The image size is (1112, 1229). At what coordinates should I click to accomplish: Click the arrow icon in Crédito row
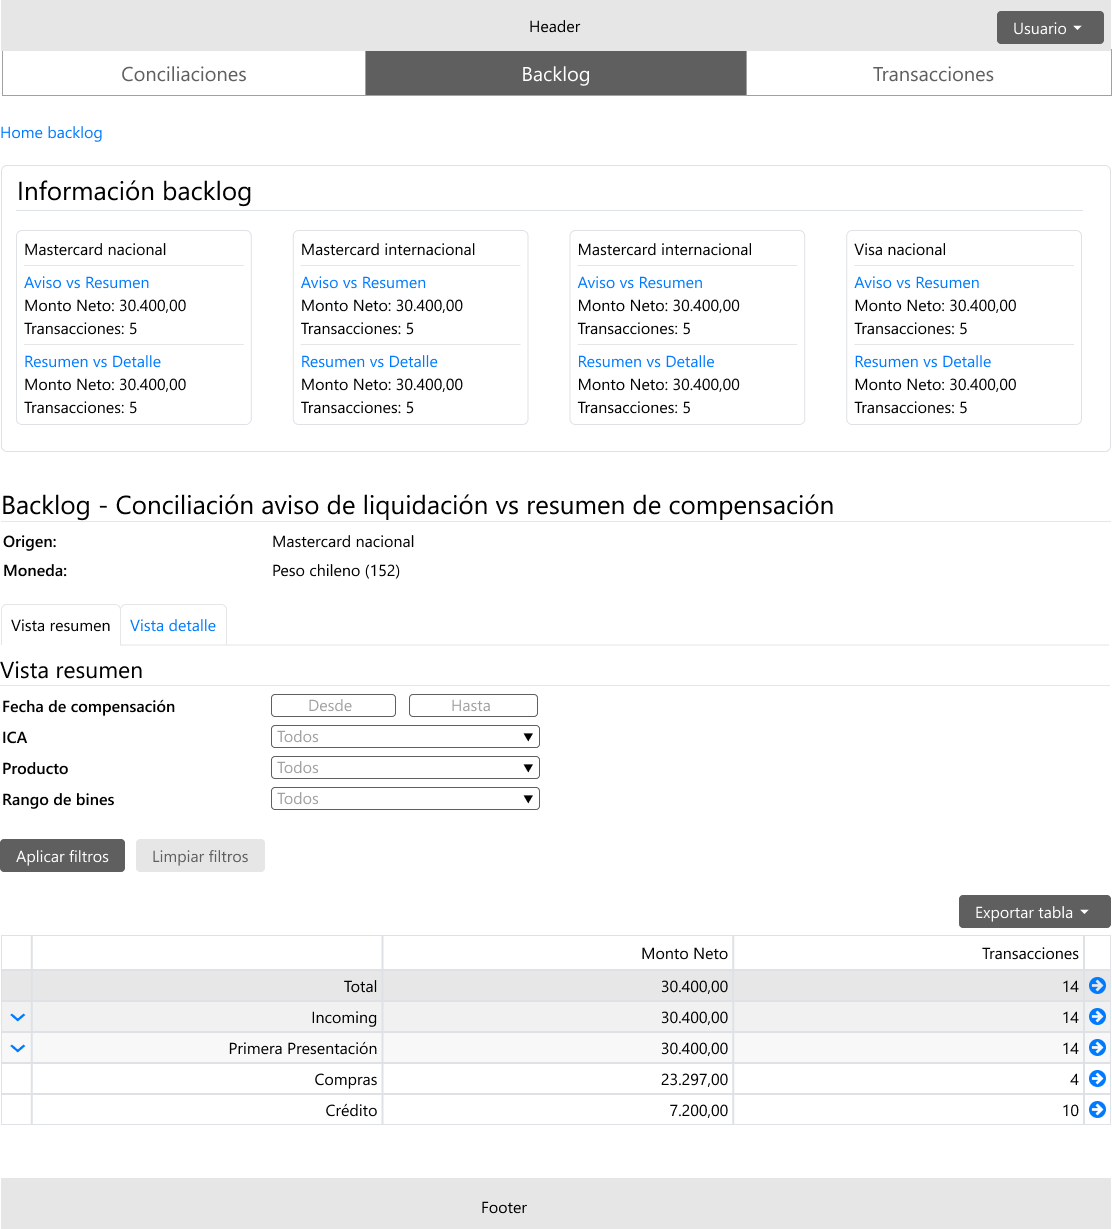[1097, 1110]
